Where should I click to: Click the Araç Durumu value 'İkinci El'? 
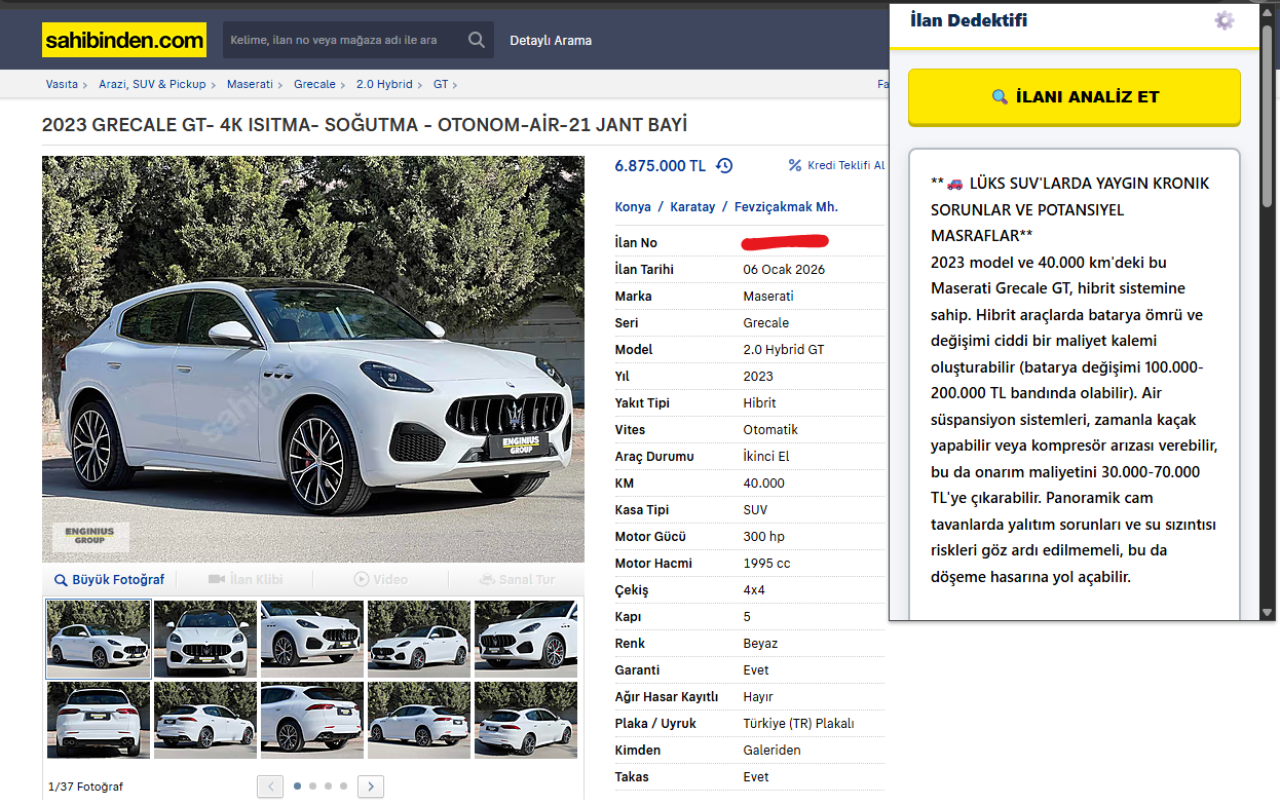pos(768,456)
